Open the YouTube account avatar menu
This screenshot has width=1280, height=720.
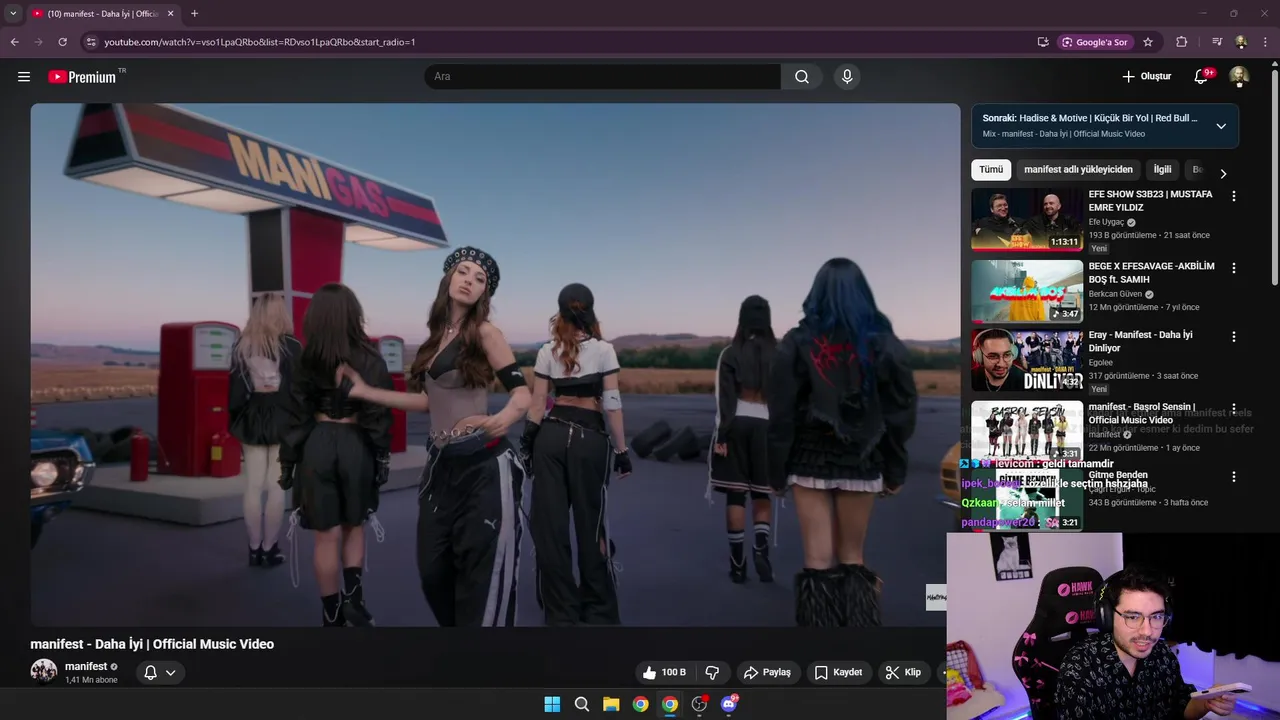pos(1239,76)
